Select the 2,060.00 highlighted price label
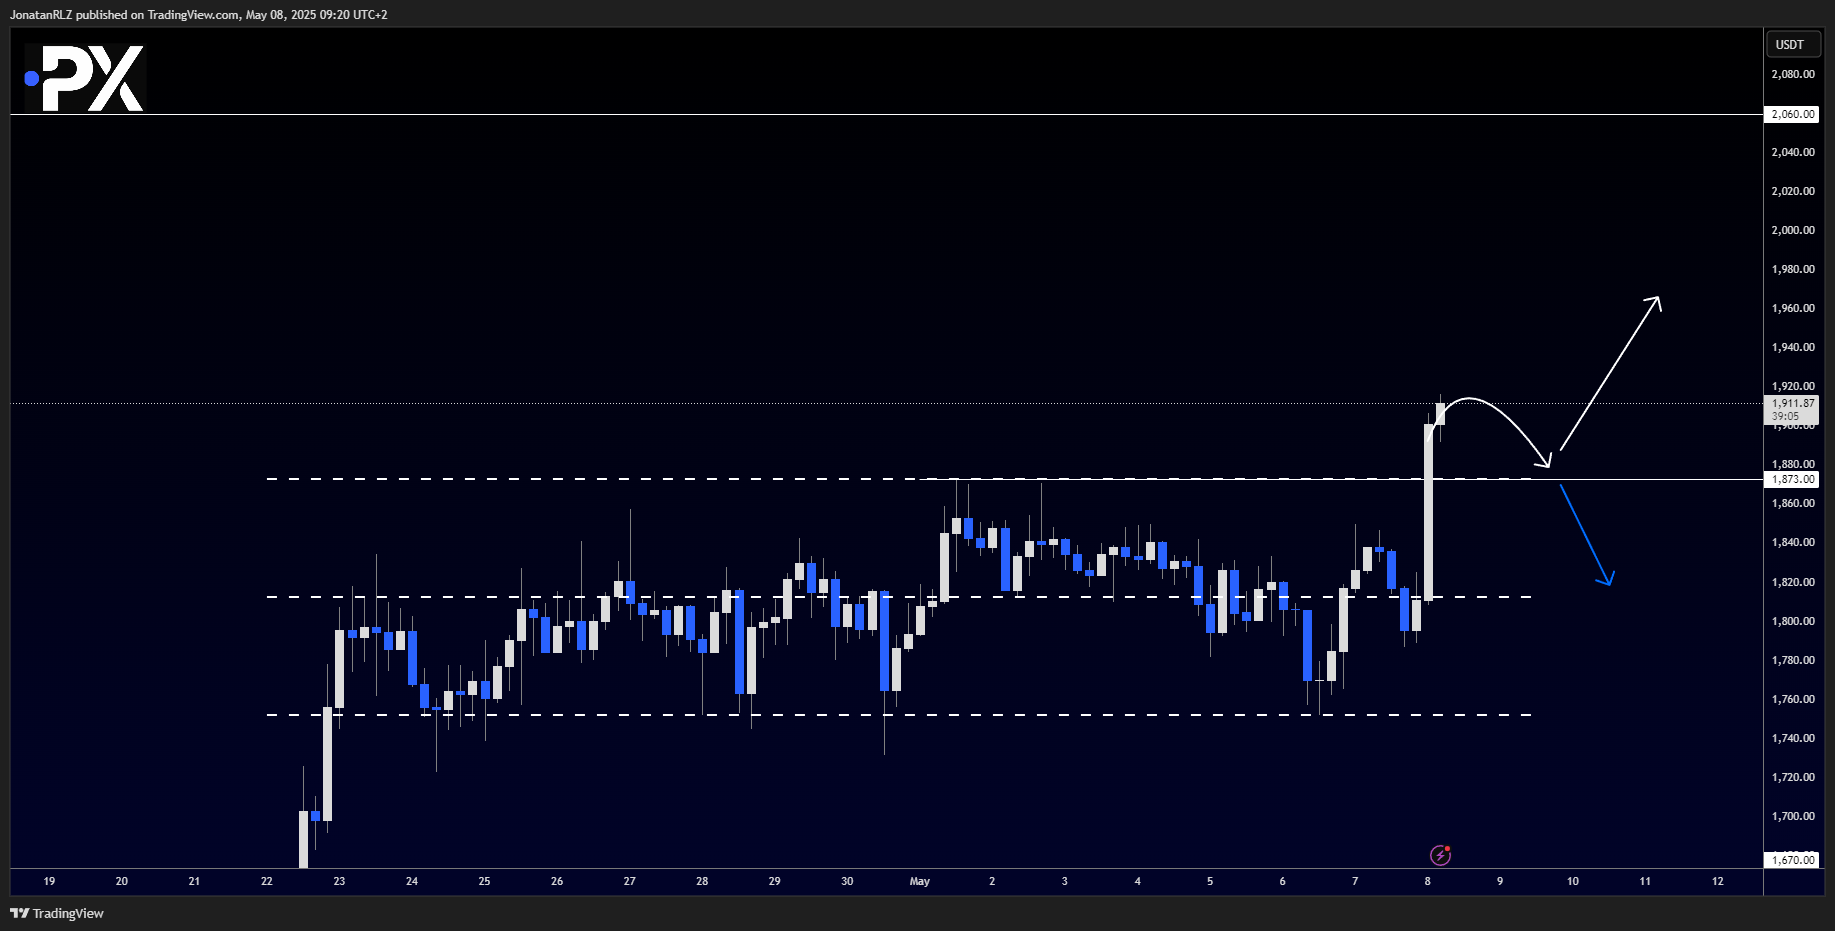The image size is (1835, 931). click(x=1793, y=114)
